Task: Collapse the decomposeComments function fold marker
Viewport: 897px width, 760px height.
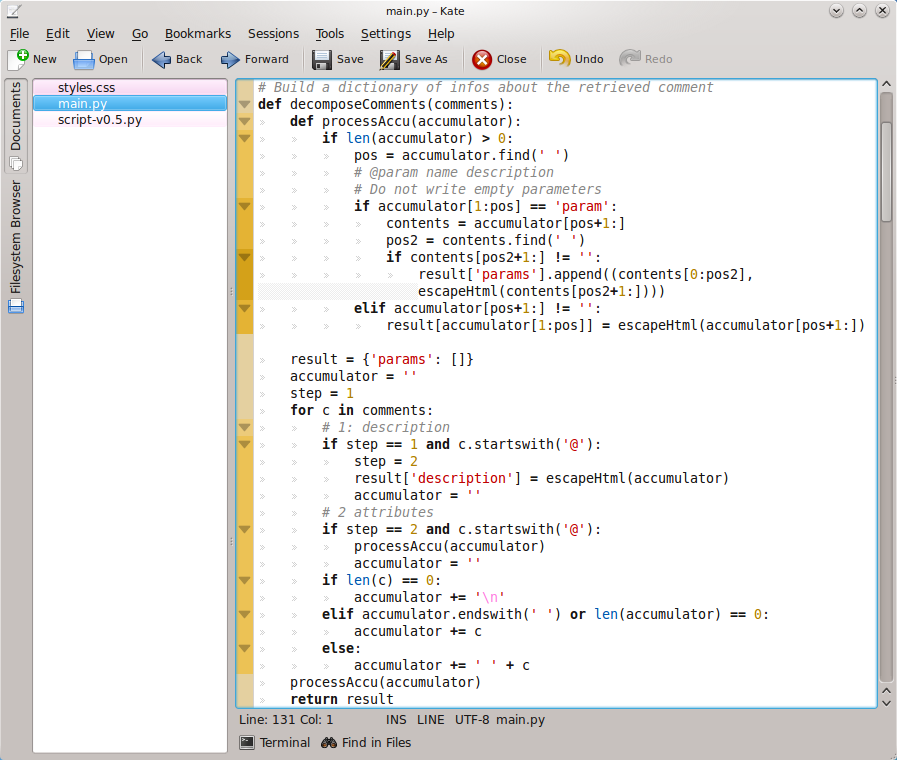Action: click(244, 104)
